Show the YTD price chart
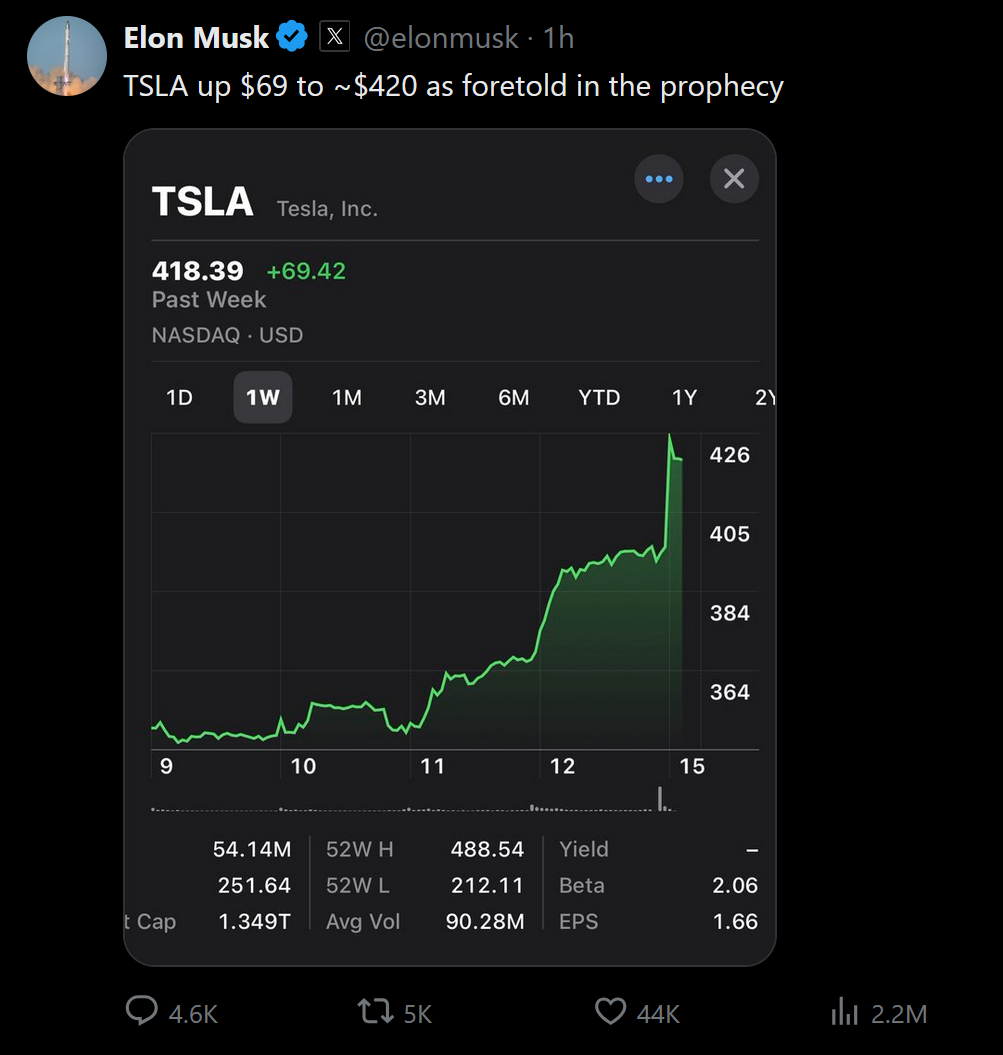Screen dimensions: 1003x1055 [x=599, y=398]
